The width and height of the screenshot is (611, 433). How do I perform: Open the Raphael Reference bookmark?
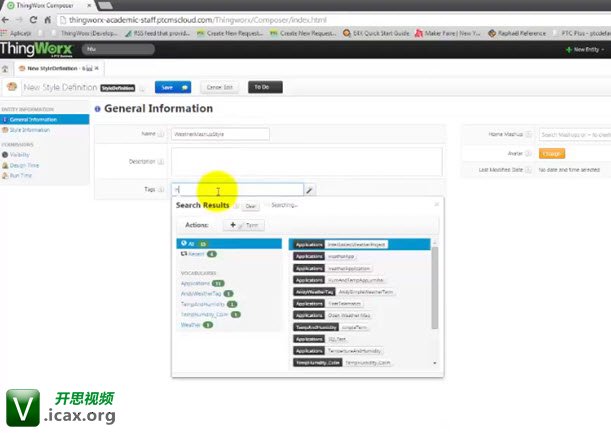click(517, 34)
